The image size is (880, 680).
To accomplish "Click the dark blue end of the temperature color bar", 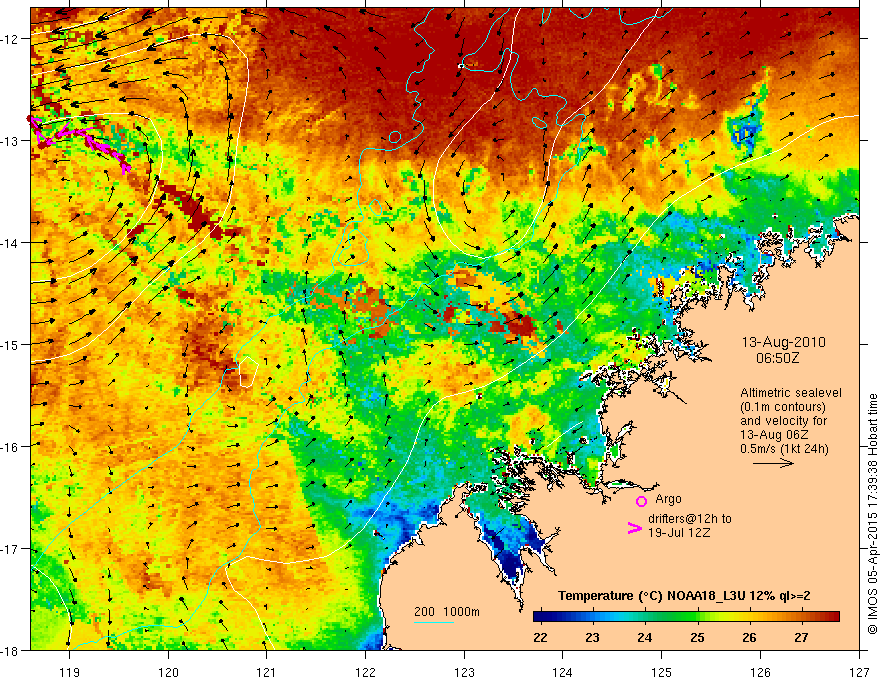I will click(540, 617).
